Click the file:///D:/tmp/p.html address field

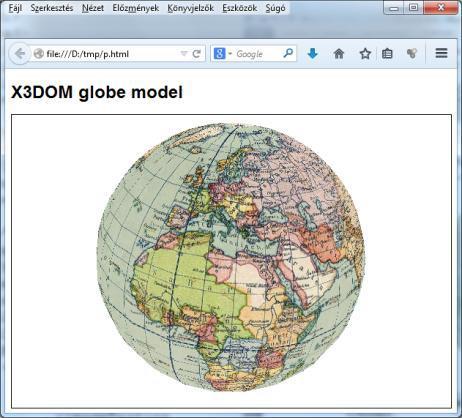point(112,54)
